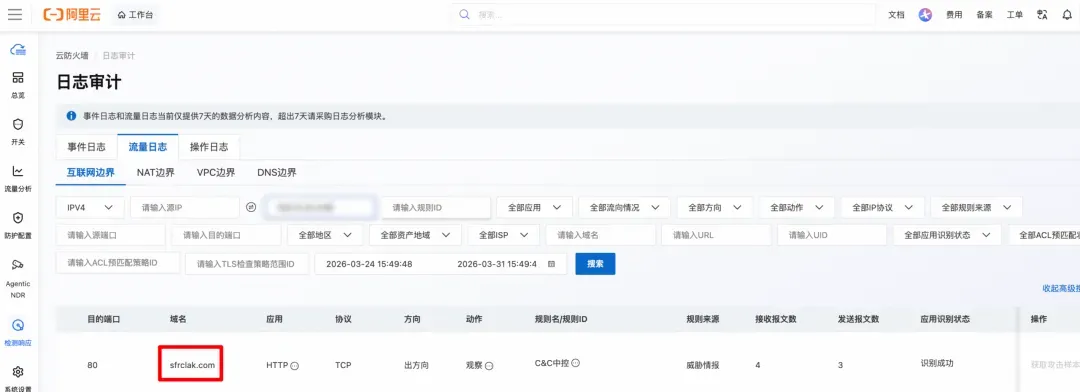The height and width of the screenshot is (392, 1080).
Task: Click the 请输入源端口 field
Action: [111, 235]
